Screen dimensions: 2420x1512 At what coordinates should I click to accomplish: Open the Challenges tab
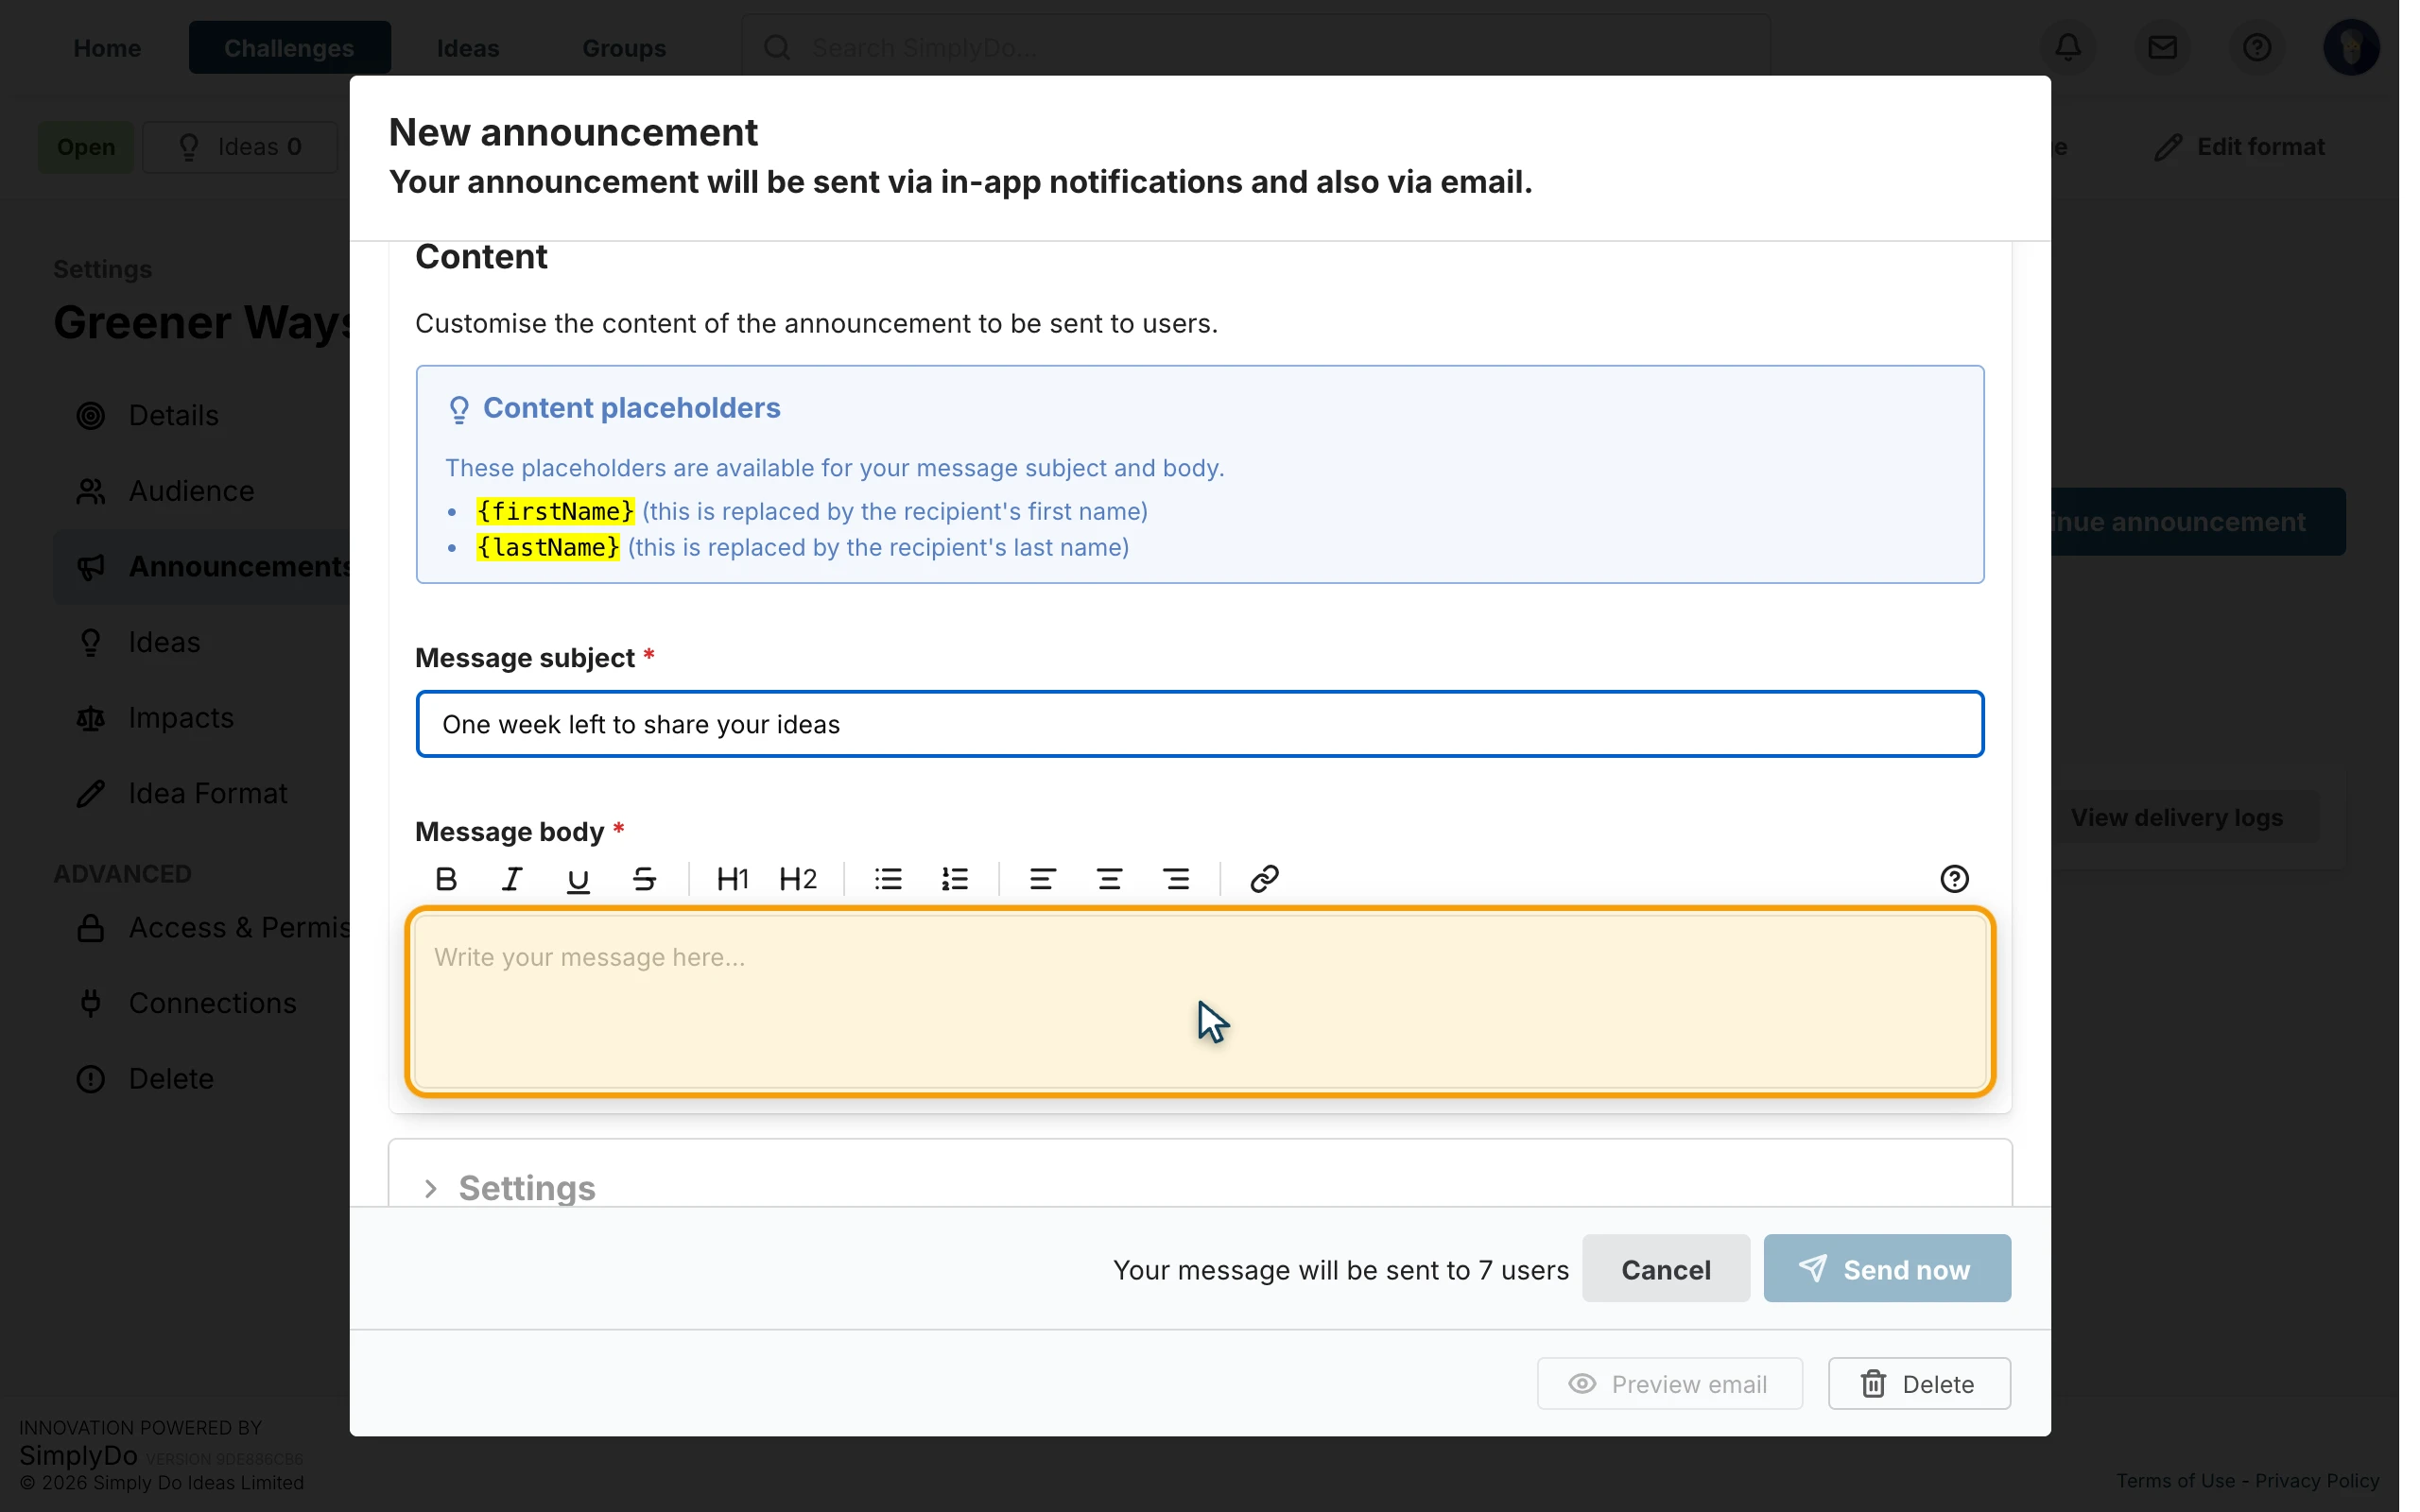pos(289,48)
